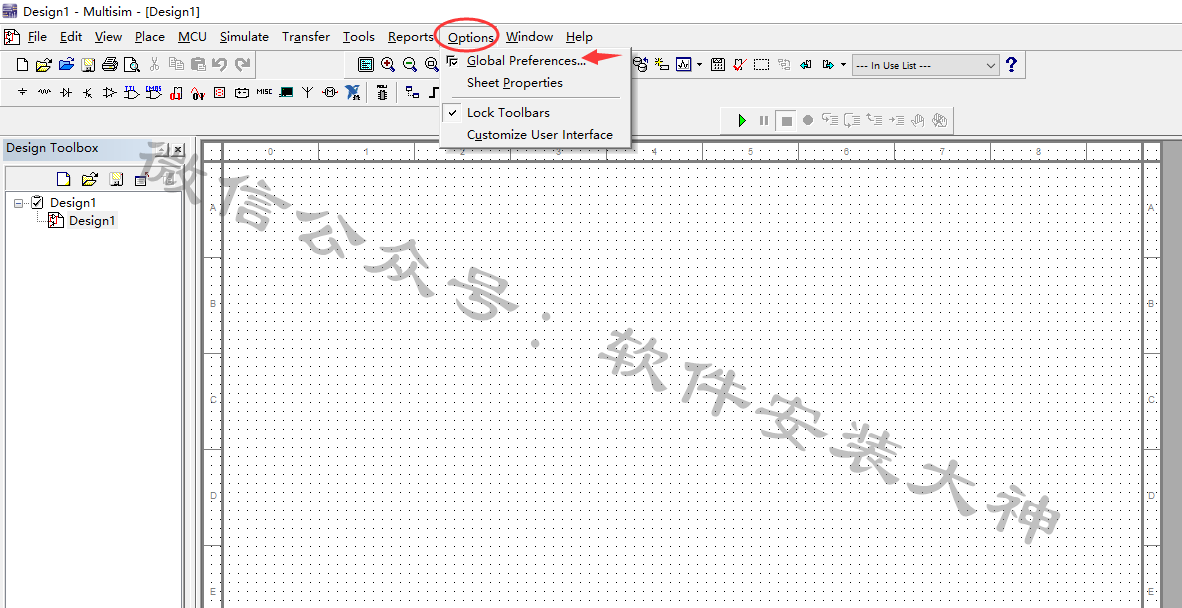Place a CMOS logic gate component
This screenshot has height=608, width=1182.
pyautogui.click(x=154, y=93)
